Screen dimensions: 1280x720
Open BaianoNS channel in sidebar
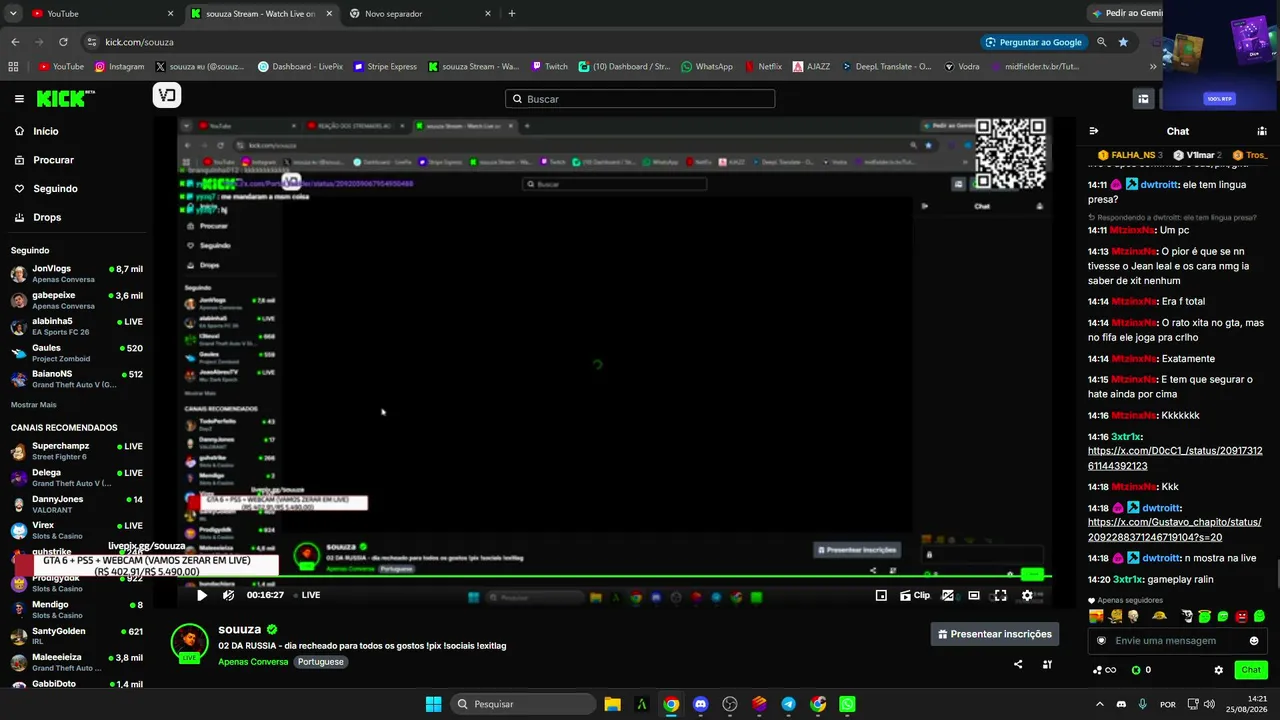76,379
